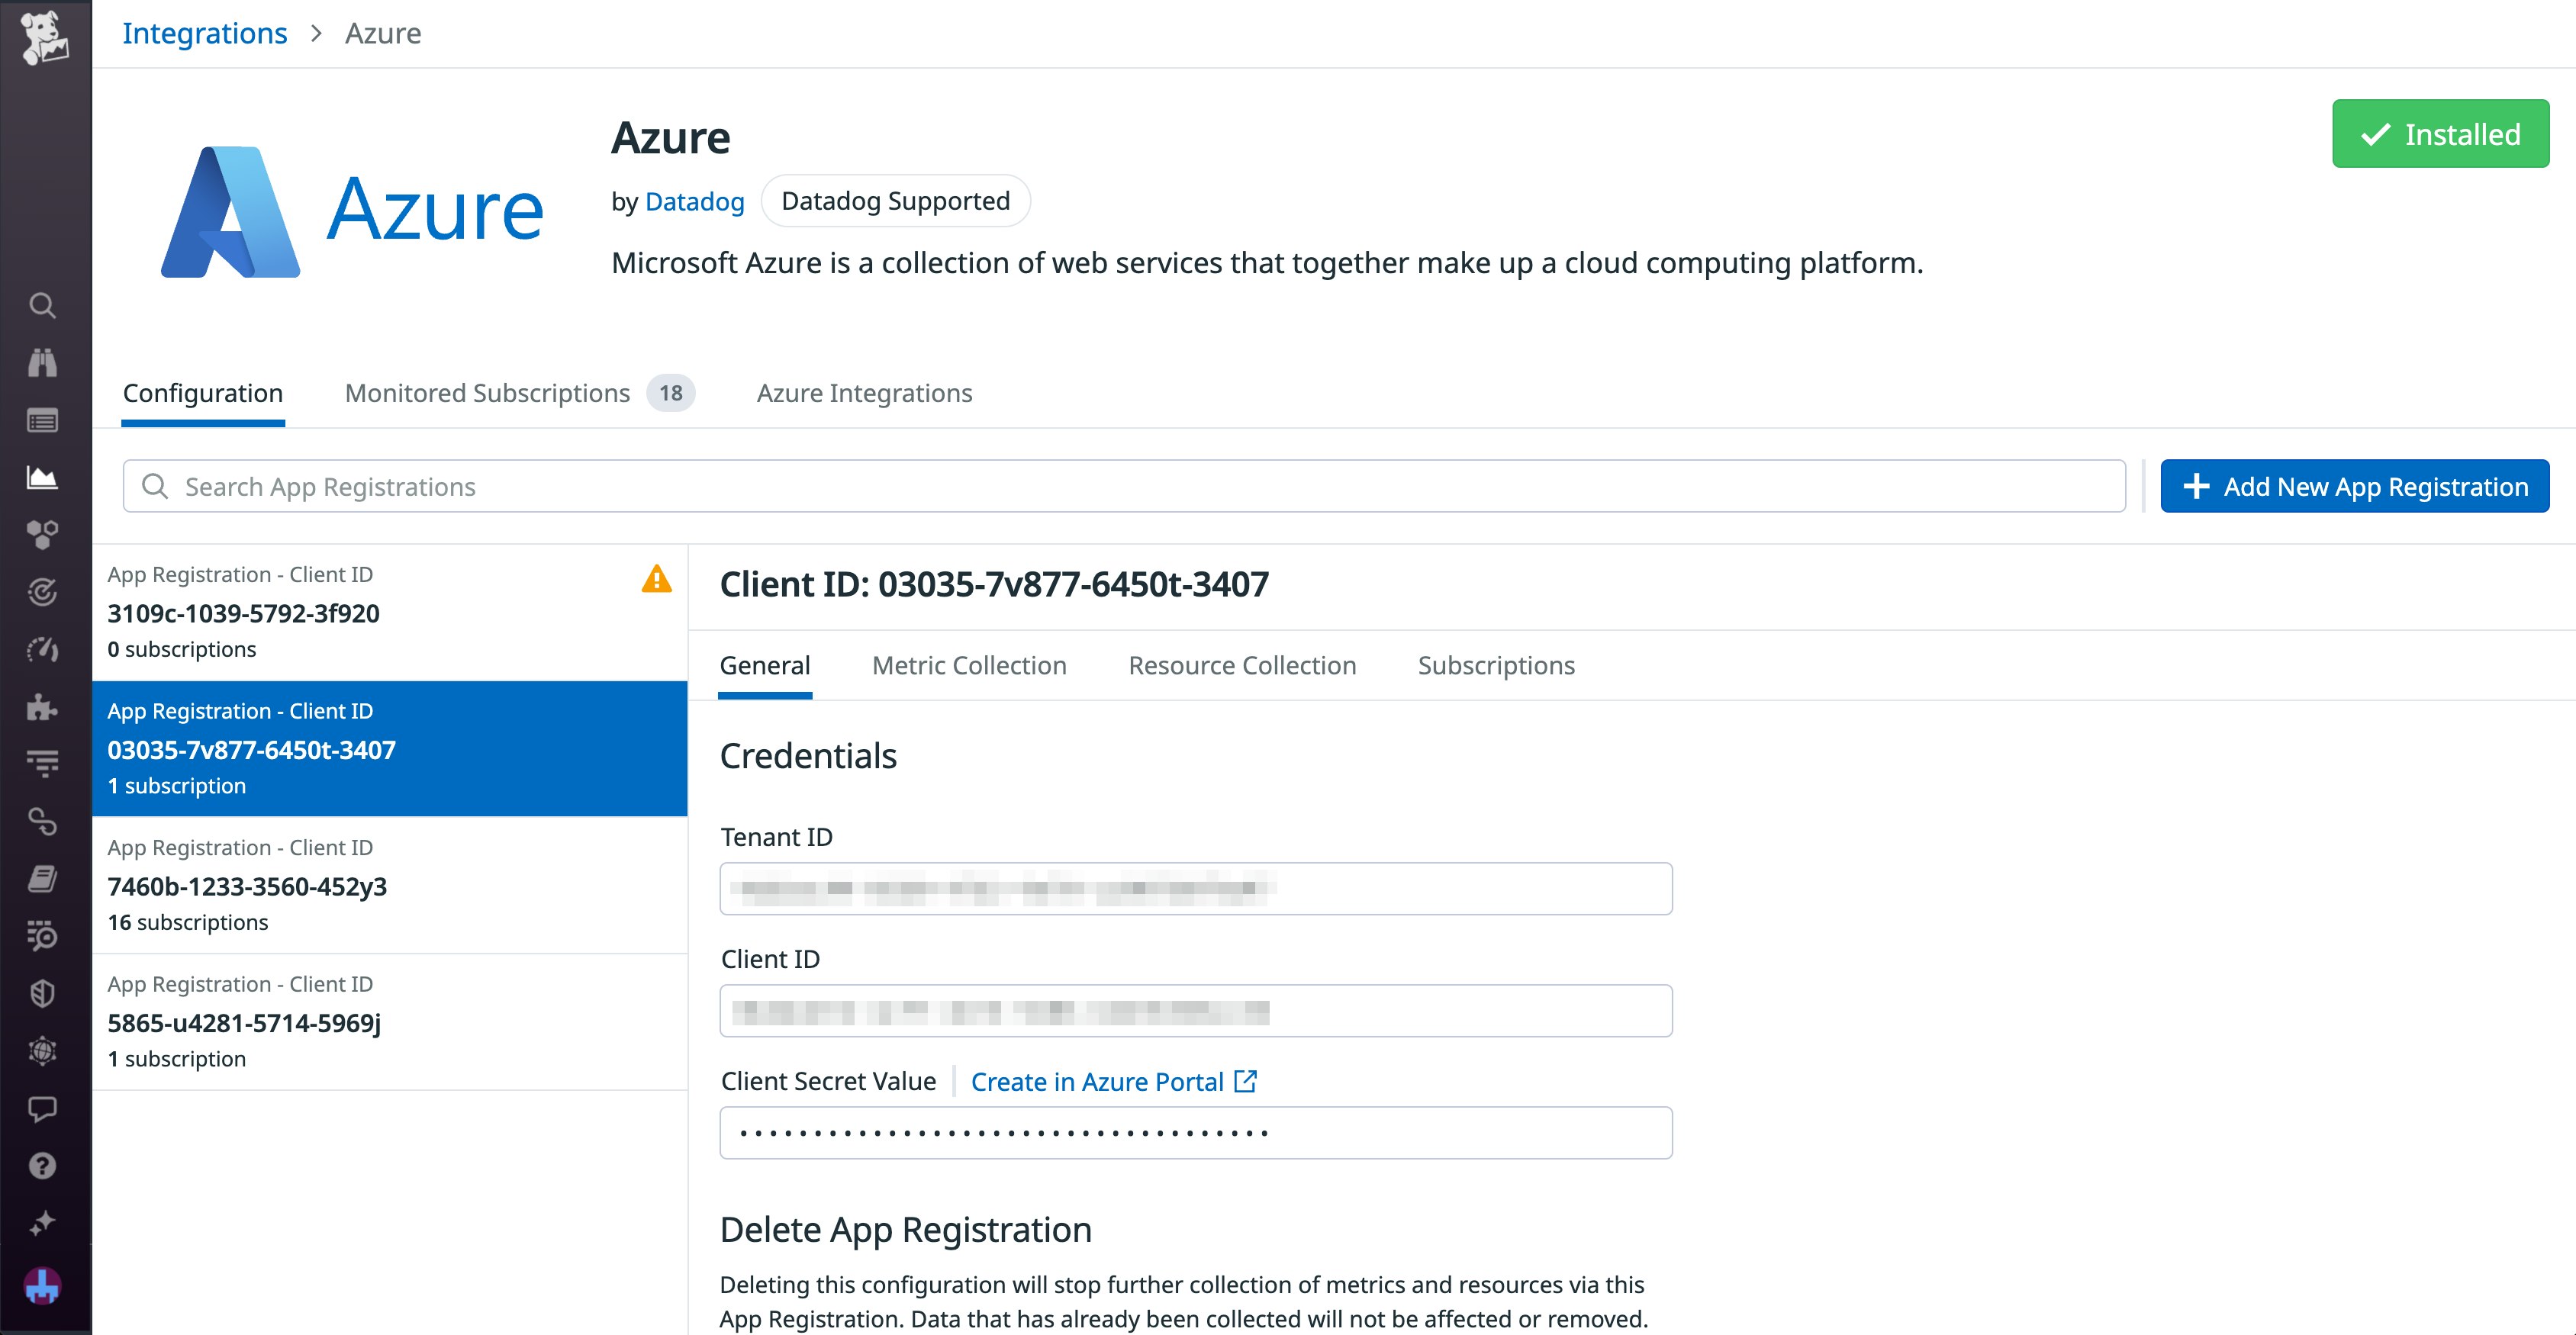
Task: Click the chat bubble support icon
Action: point(42,1108)
